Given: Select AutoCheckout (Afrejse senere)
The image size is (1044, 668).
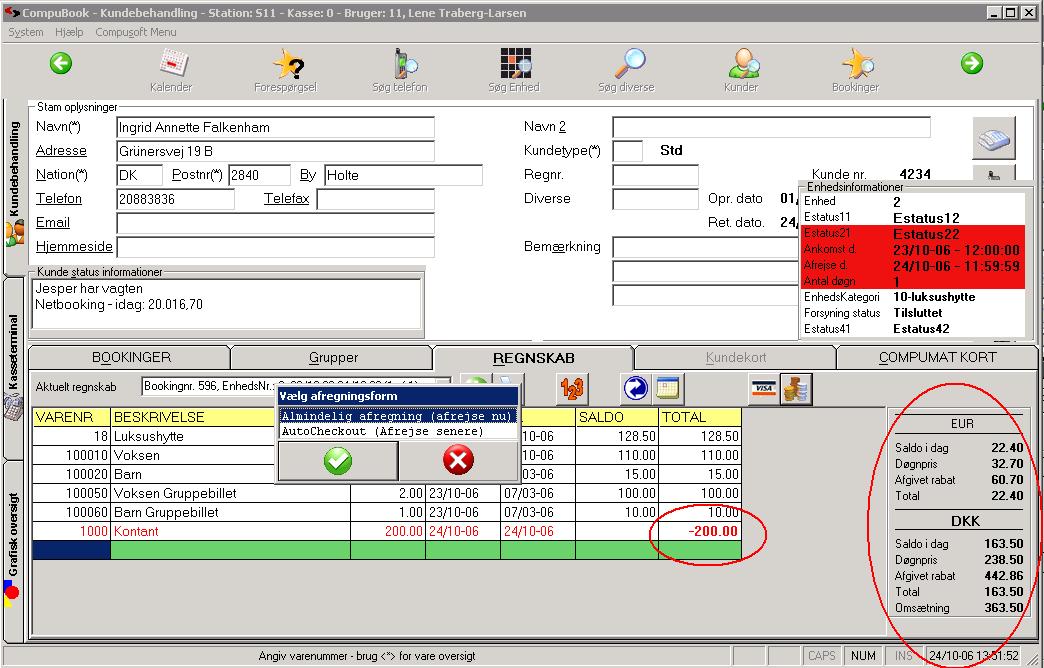Looking at the screenshot, I should coord(397,431).
